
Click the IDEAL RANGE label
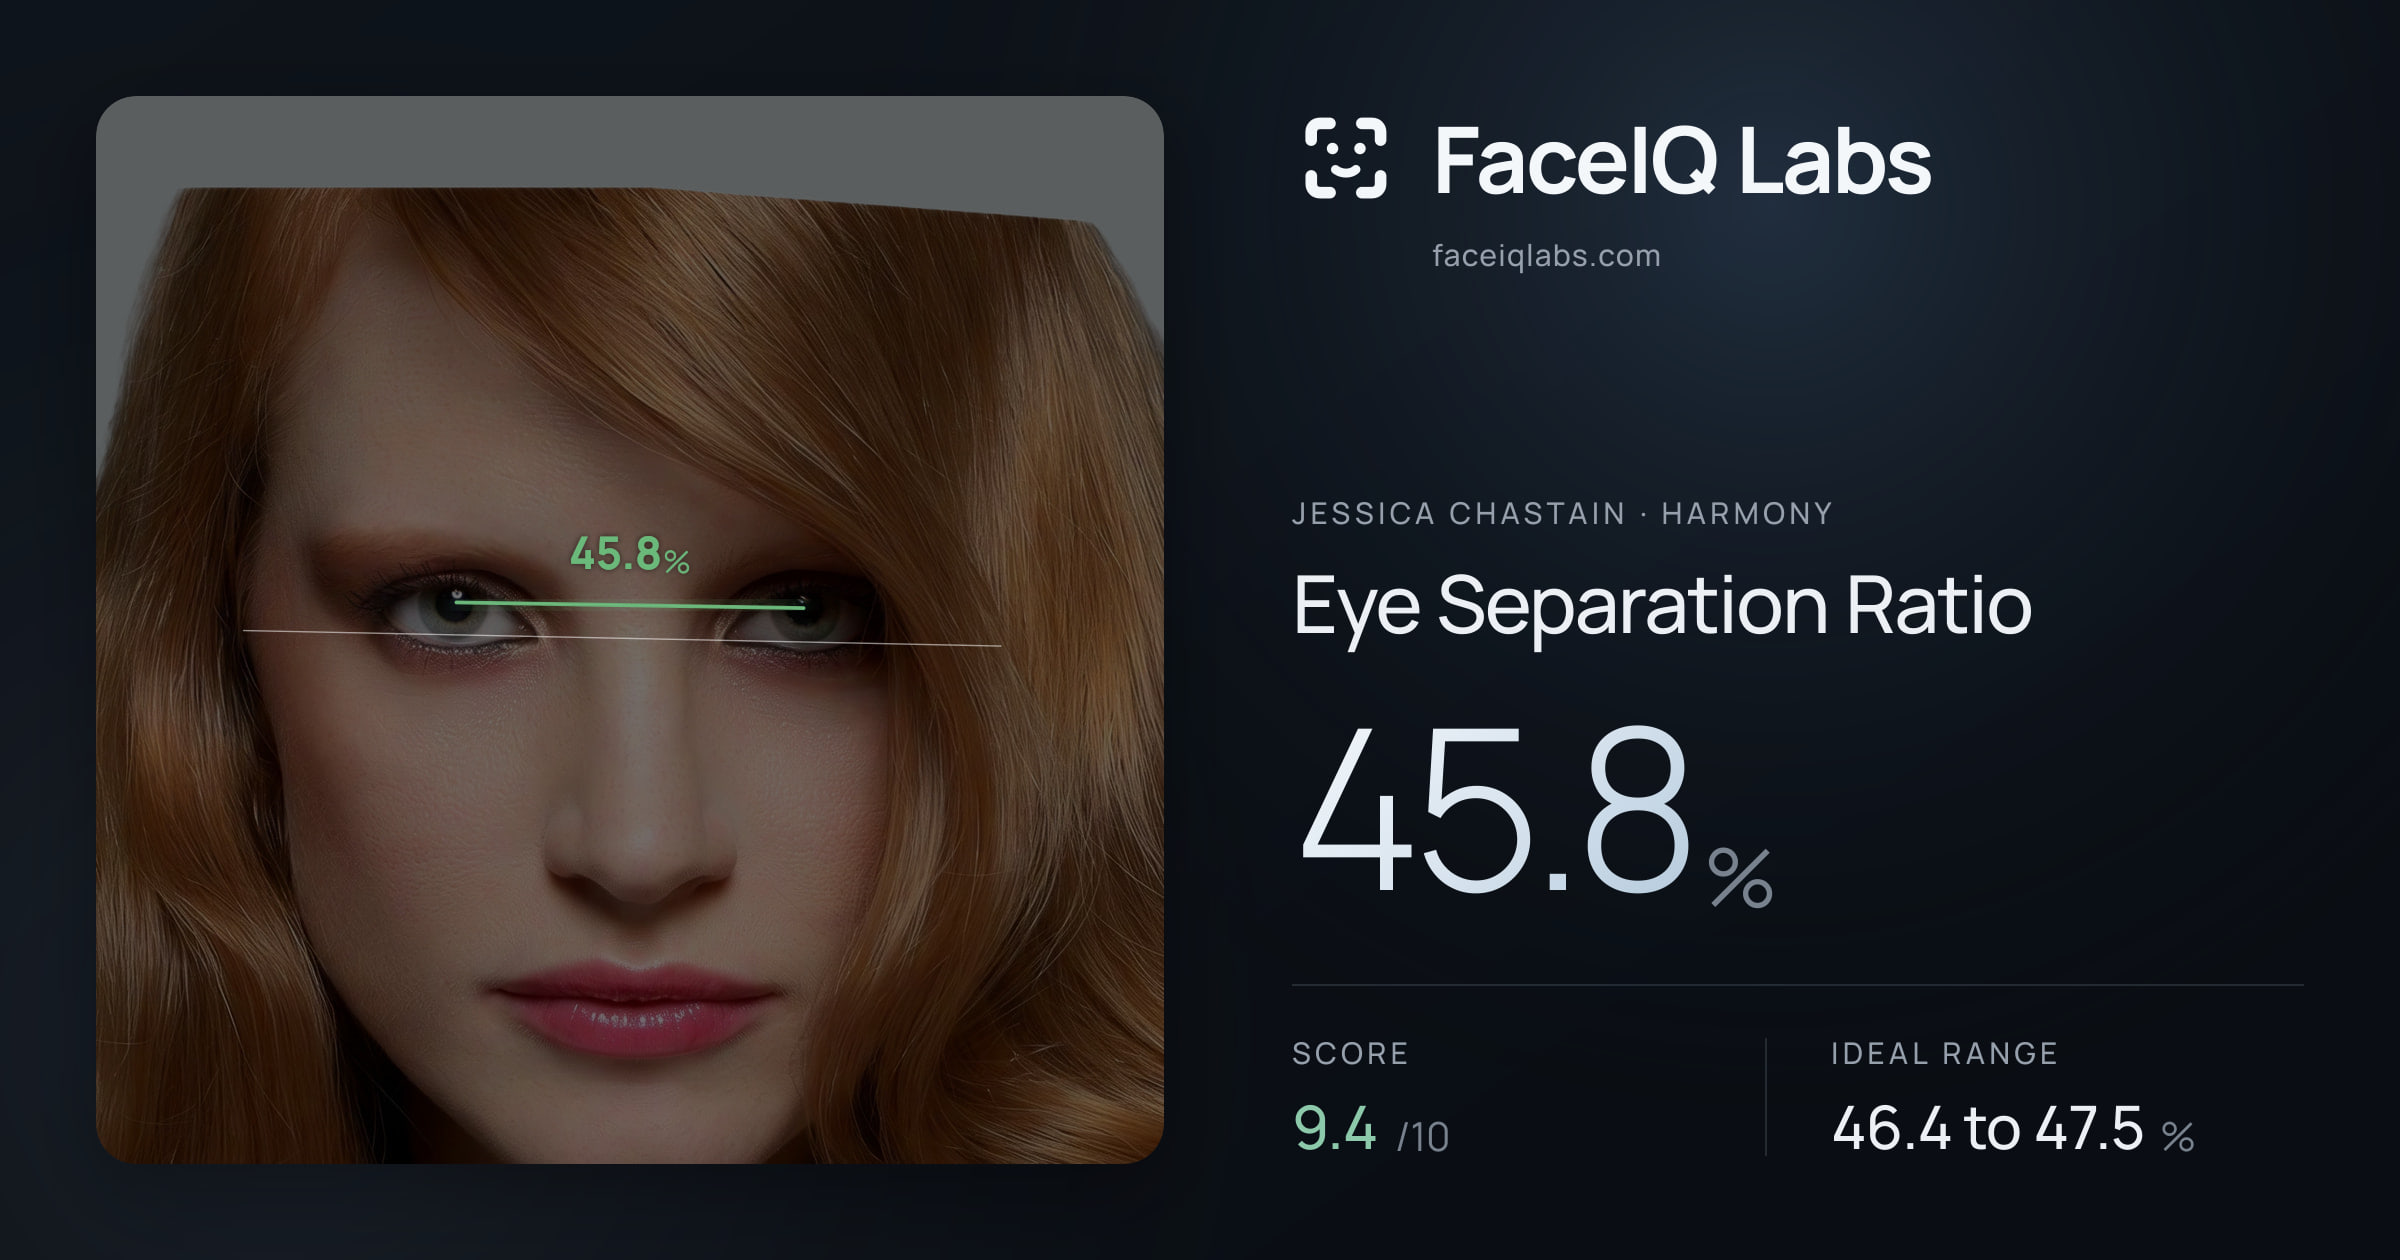pyautogui.click(x=1944, y=1053)
